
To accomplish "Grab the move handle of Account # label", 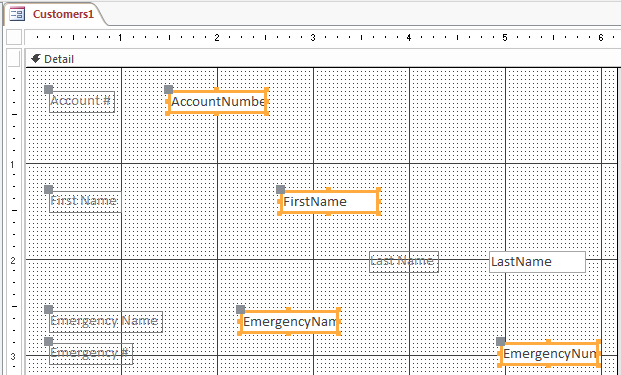I will (48, 89).
